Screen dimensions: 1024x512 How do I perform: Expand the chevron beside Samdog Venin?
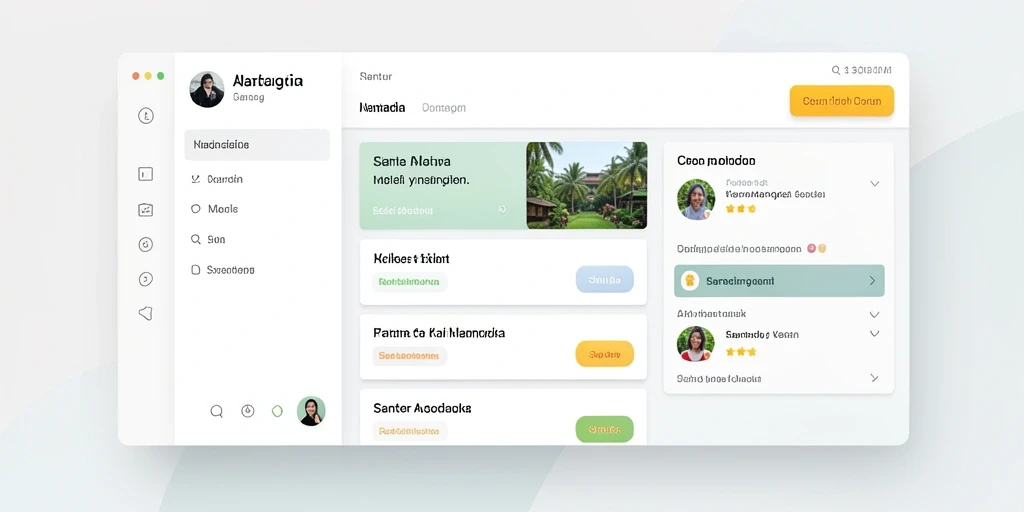(875, 334)
